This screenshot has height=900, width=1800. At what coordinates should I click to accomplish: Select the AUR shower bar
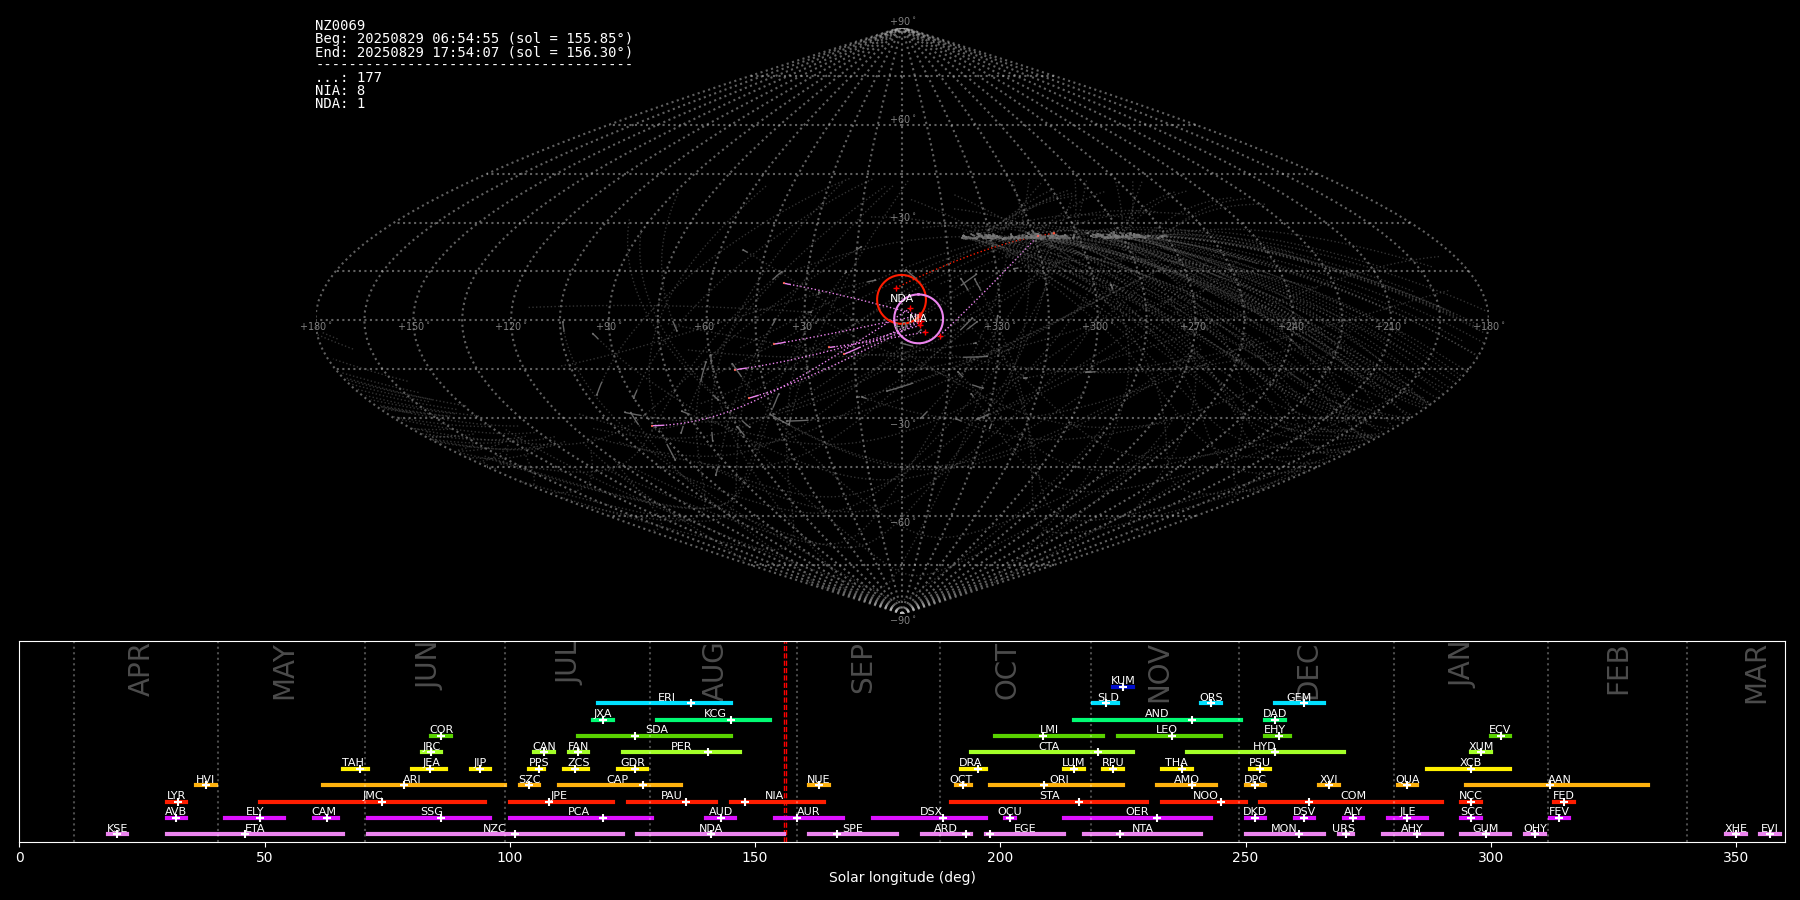(x=809, y=818)
